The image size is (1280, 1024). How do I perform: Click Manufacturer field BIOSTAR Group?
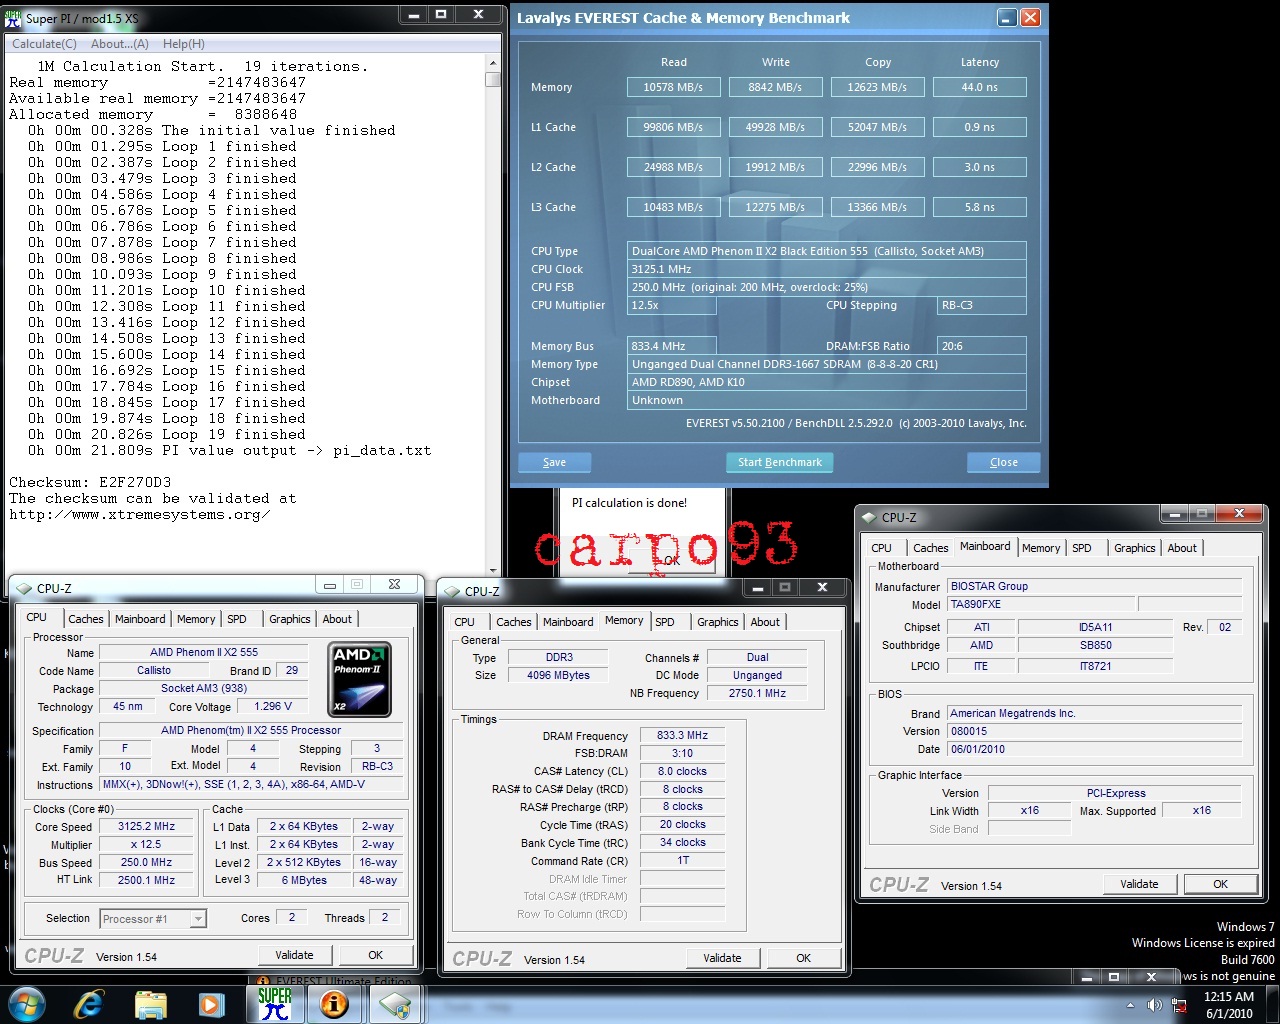(x=1094, y=586)
